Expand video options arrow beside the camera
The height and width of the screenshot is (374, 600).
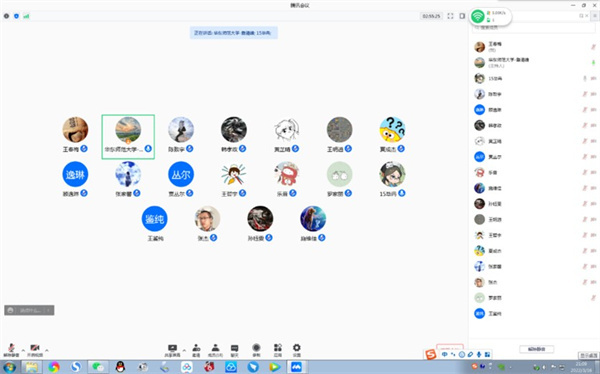(x=47, y=350)
